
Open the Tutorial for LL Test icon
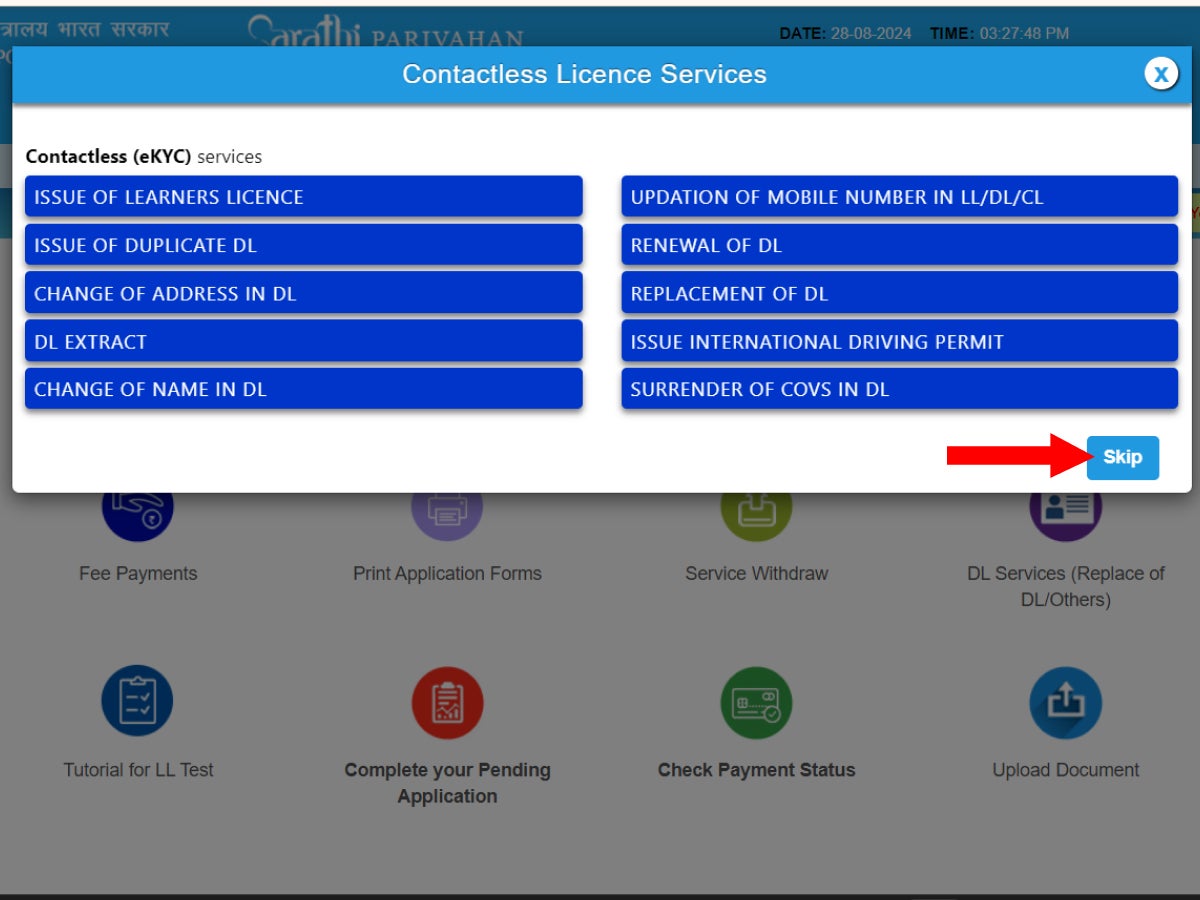tap(138, 700)
